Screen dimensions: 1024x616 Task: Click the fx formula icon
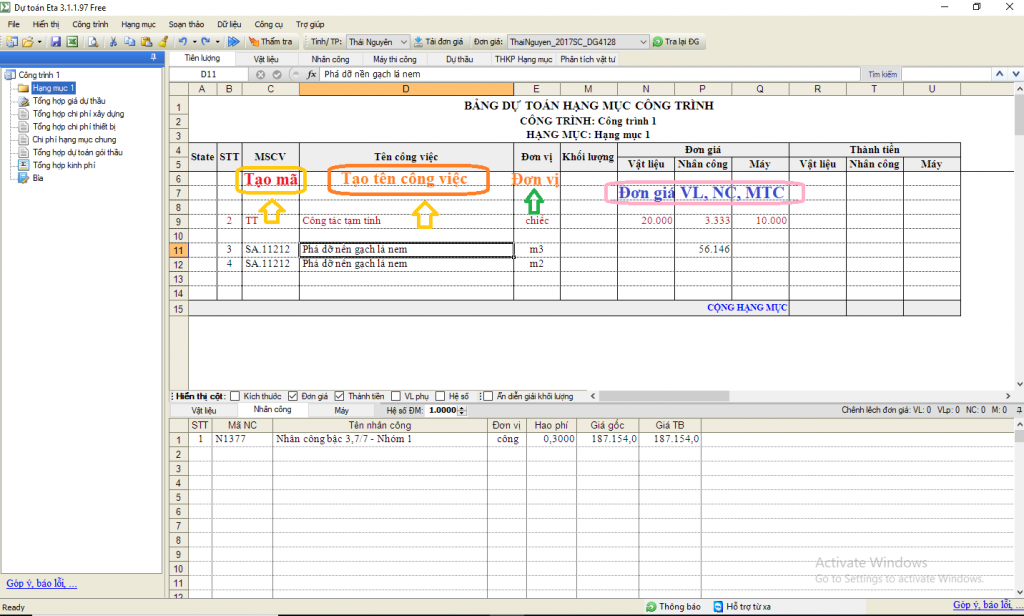311,74
